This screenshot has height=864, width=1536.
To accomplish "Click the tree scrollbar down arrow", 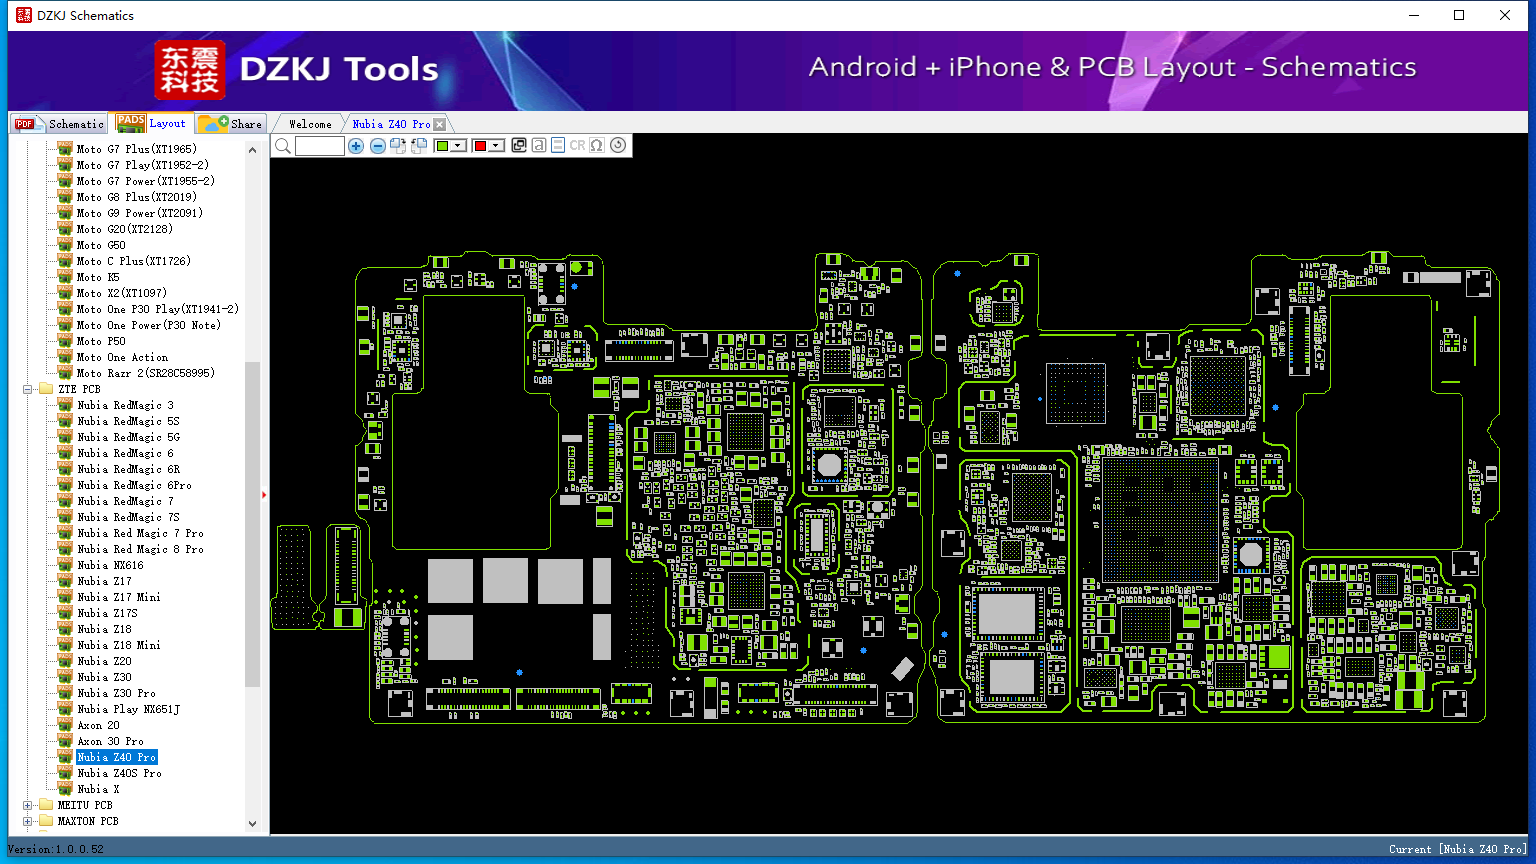I will coord(252,824).
